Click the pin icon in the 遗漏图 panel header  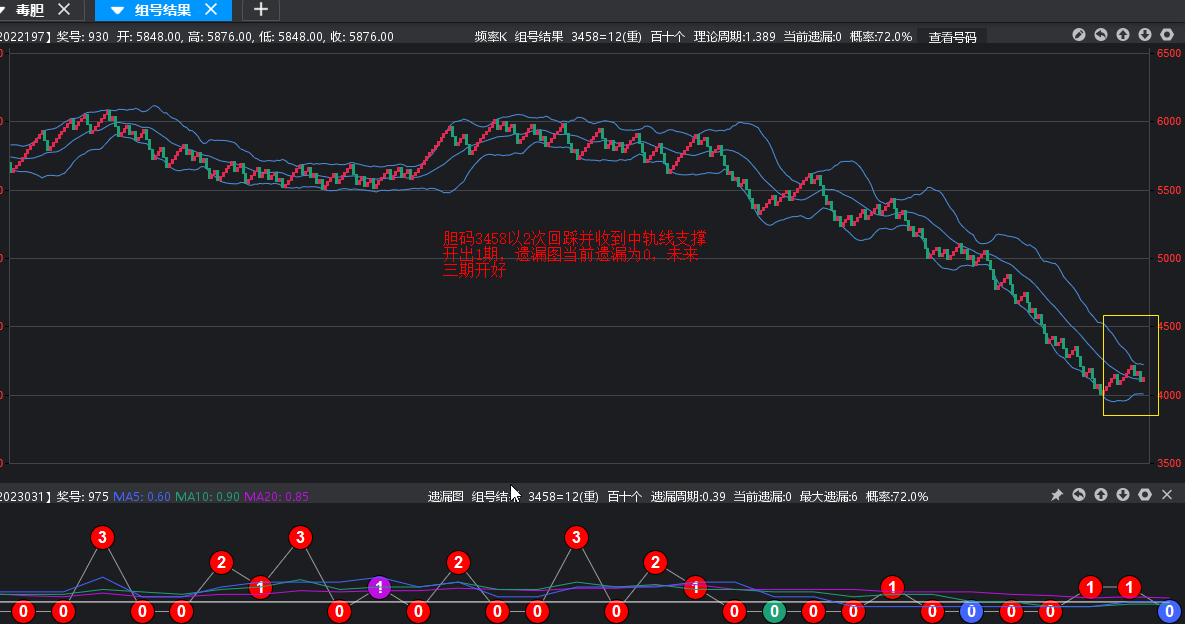pos(1057,495)
